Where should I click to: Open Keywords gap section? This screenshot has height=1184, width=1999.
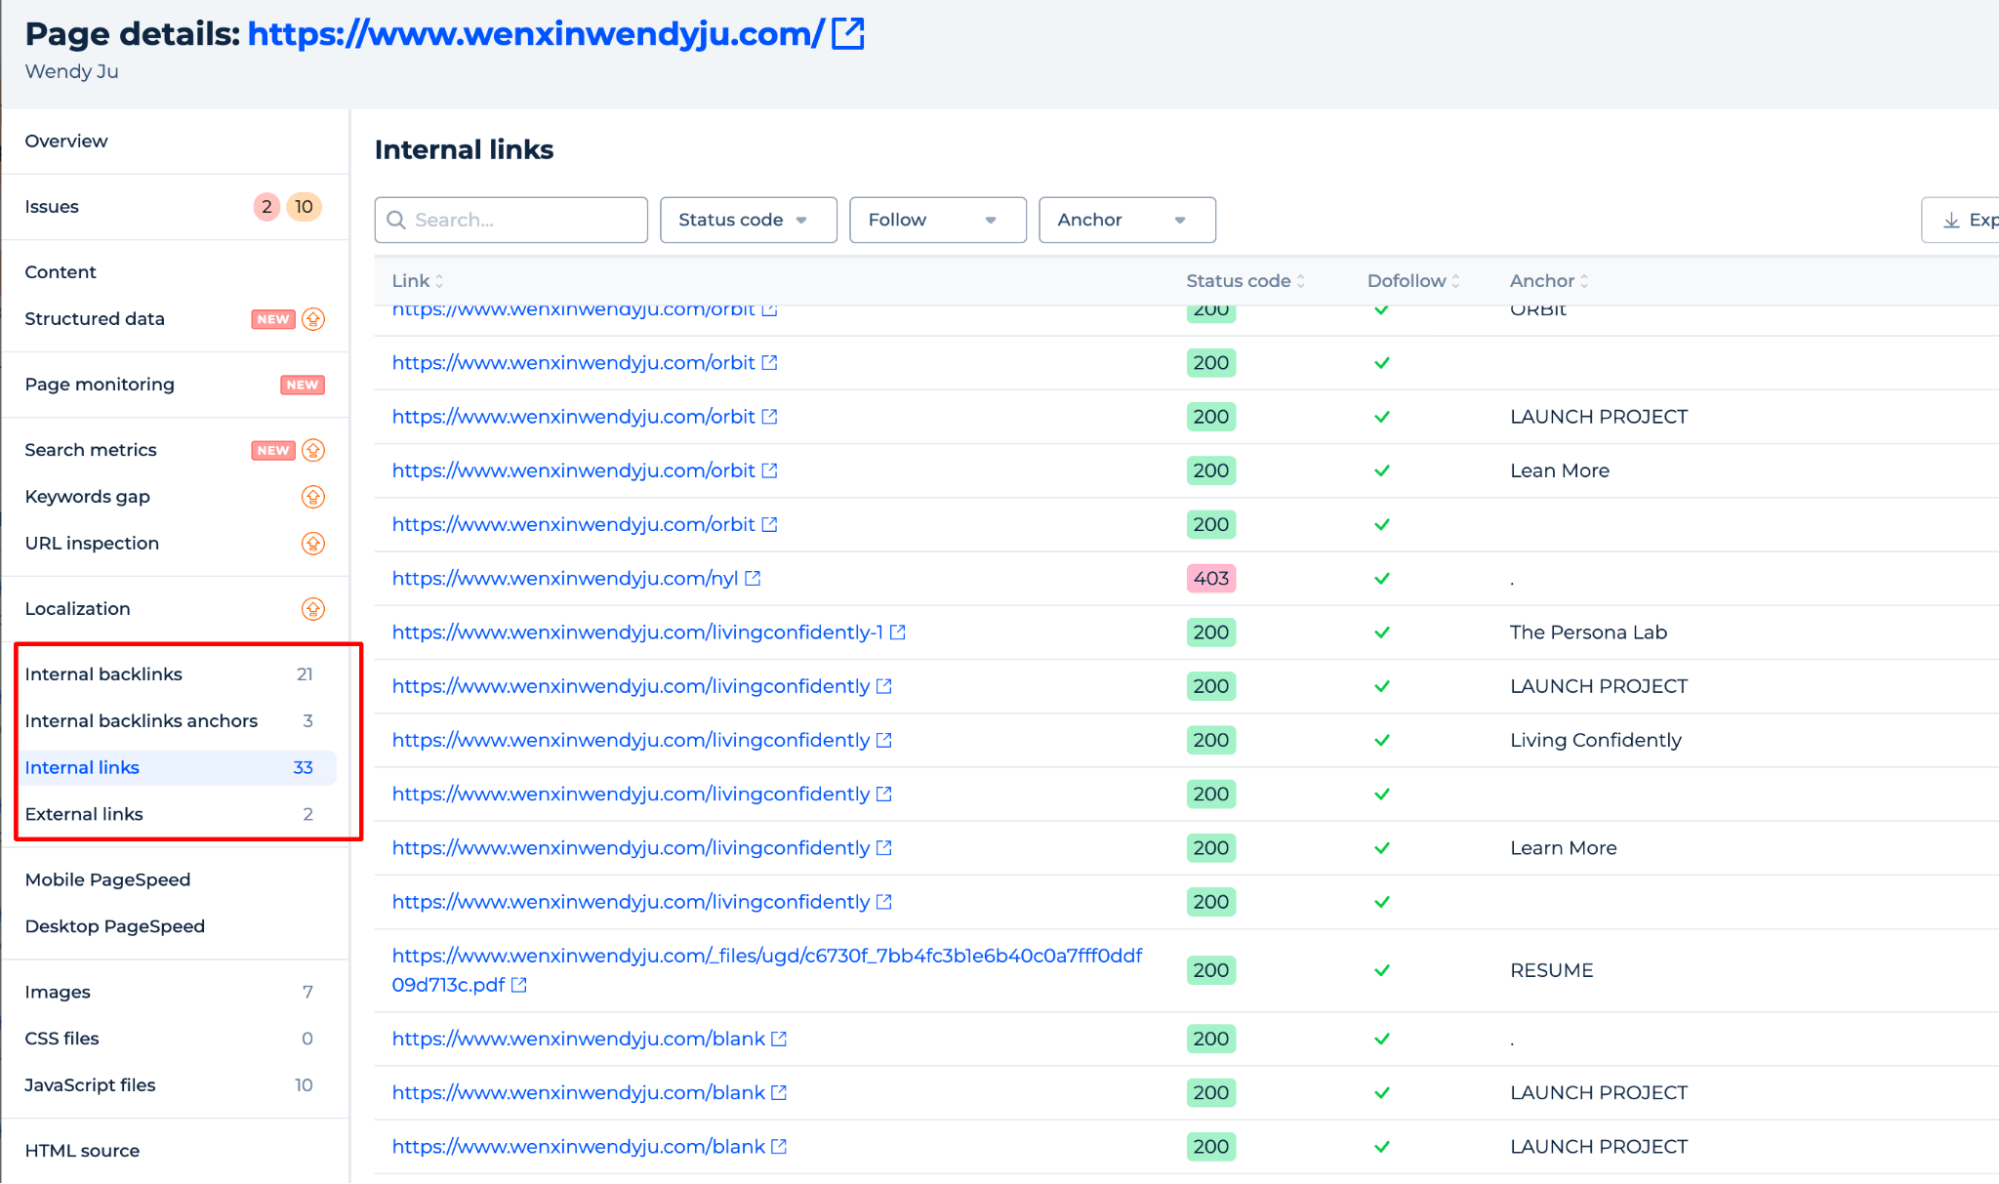pos(87,497)
